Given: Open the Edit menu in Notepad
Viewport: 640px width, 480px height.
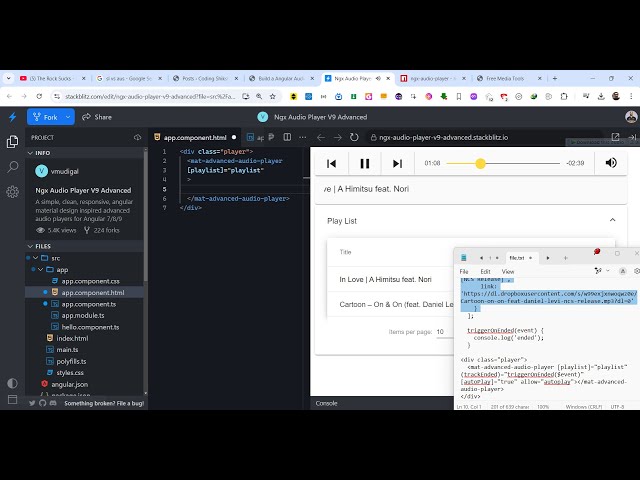Looking at the screenshot, I should tap(485, 271).
